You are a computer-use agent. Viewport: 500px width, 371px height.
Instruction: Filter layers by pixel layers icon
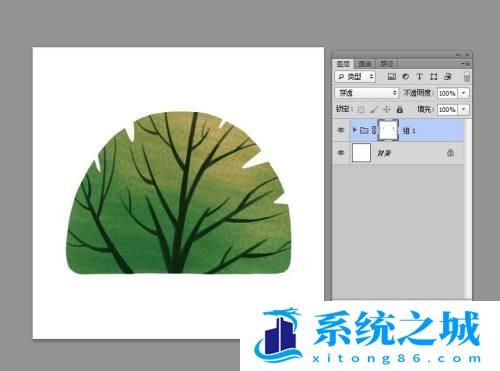coord(392,77)
